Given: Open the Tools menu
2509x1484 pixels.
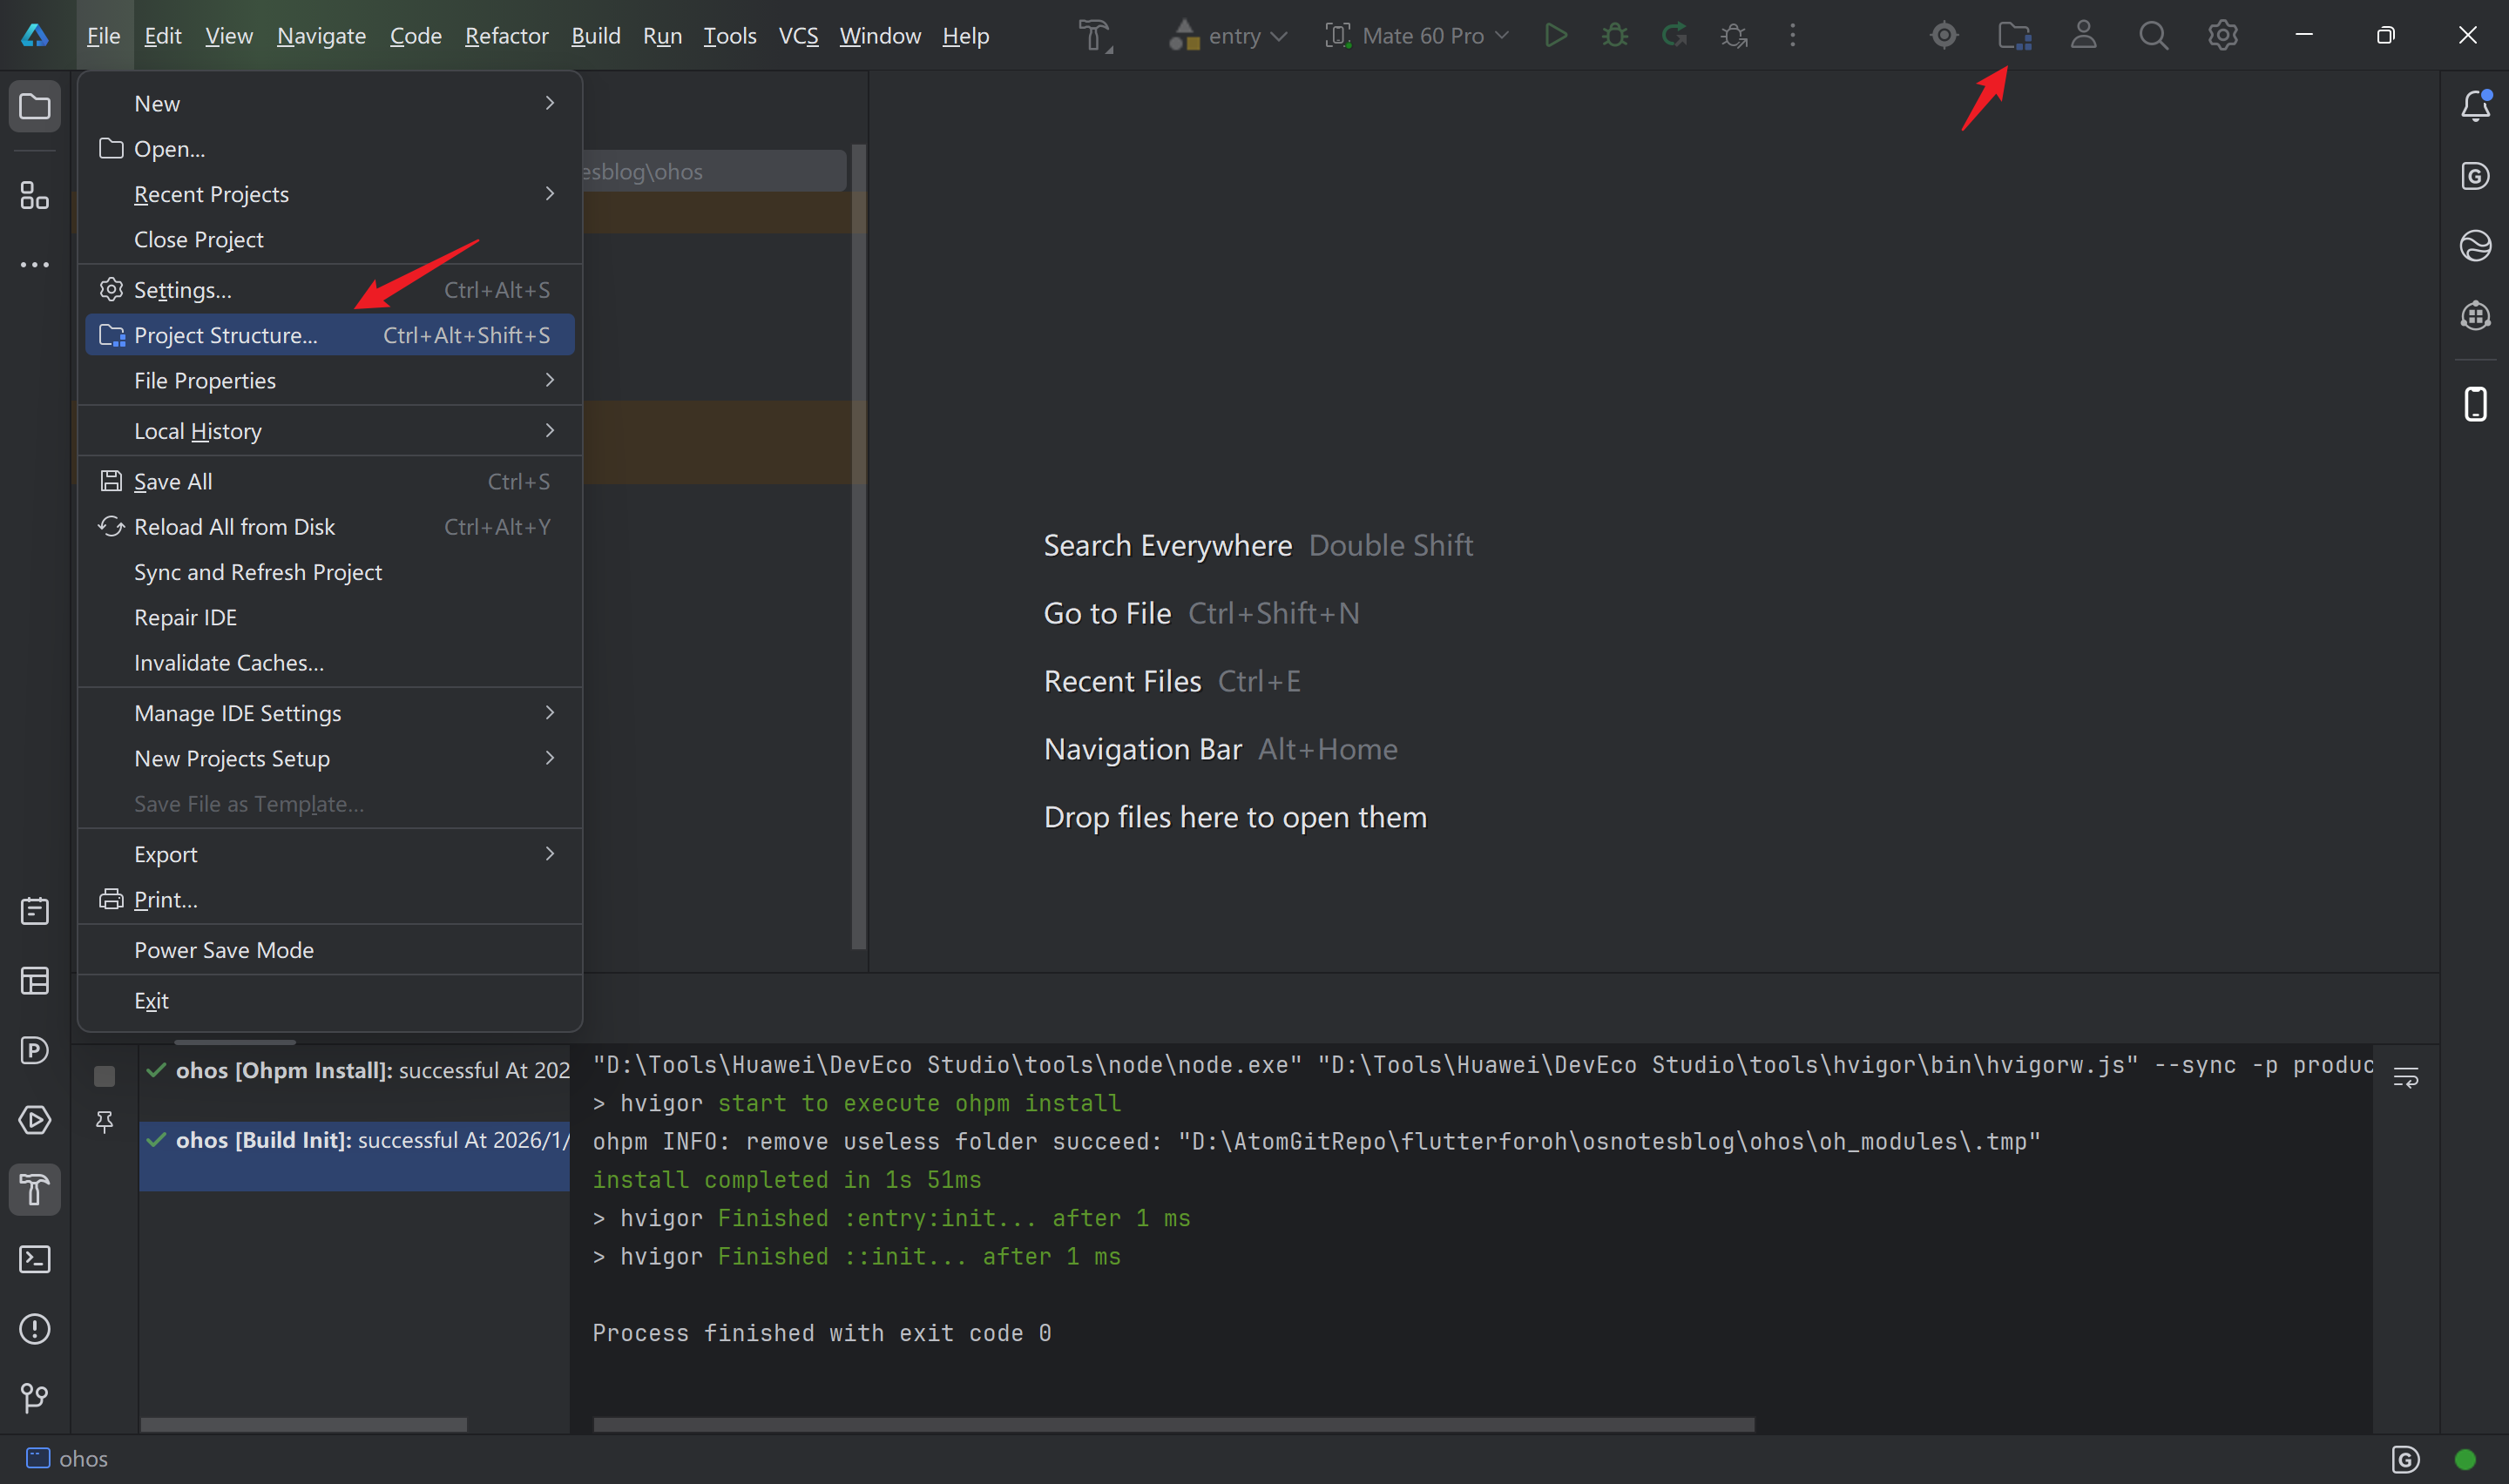Looking at the screenshot, I should (x=730, y=36).
